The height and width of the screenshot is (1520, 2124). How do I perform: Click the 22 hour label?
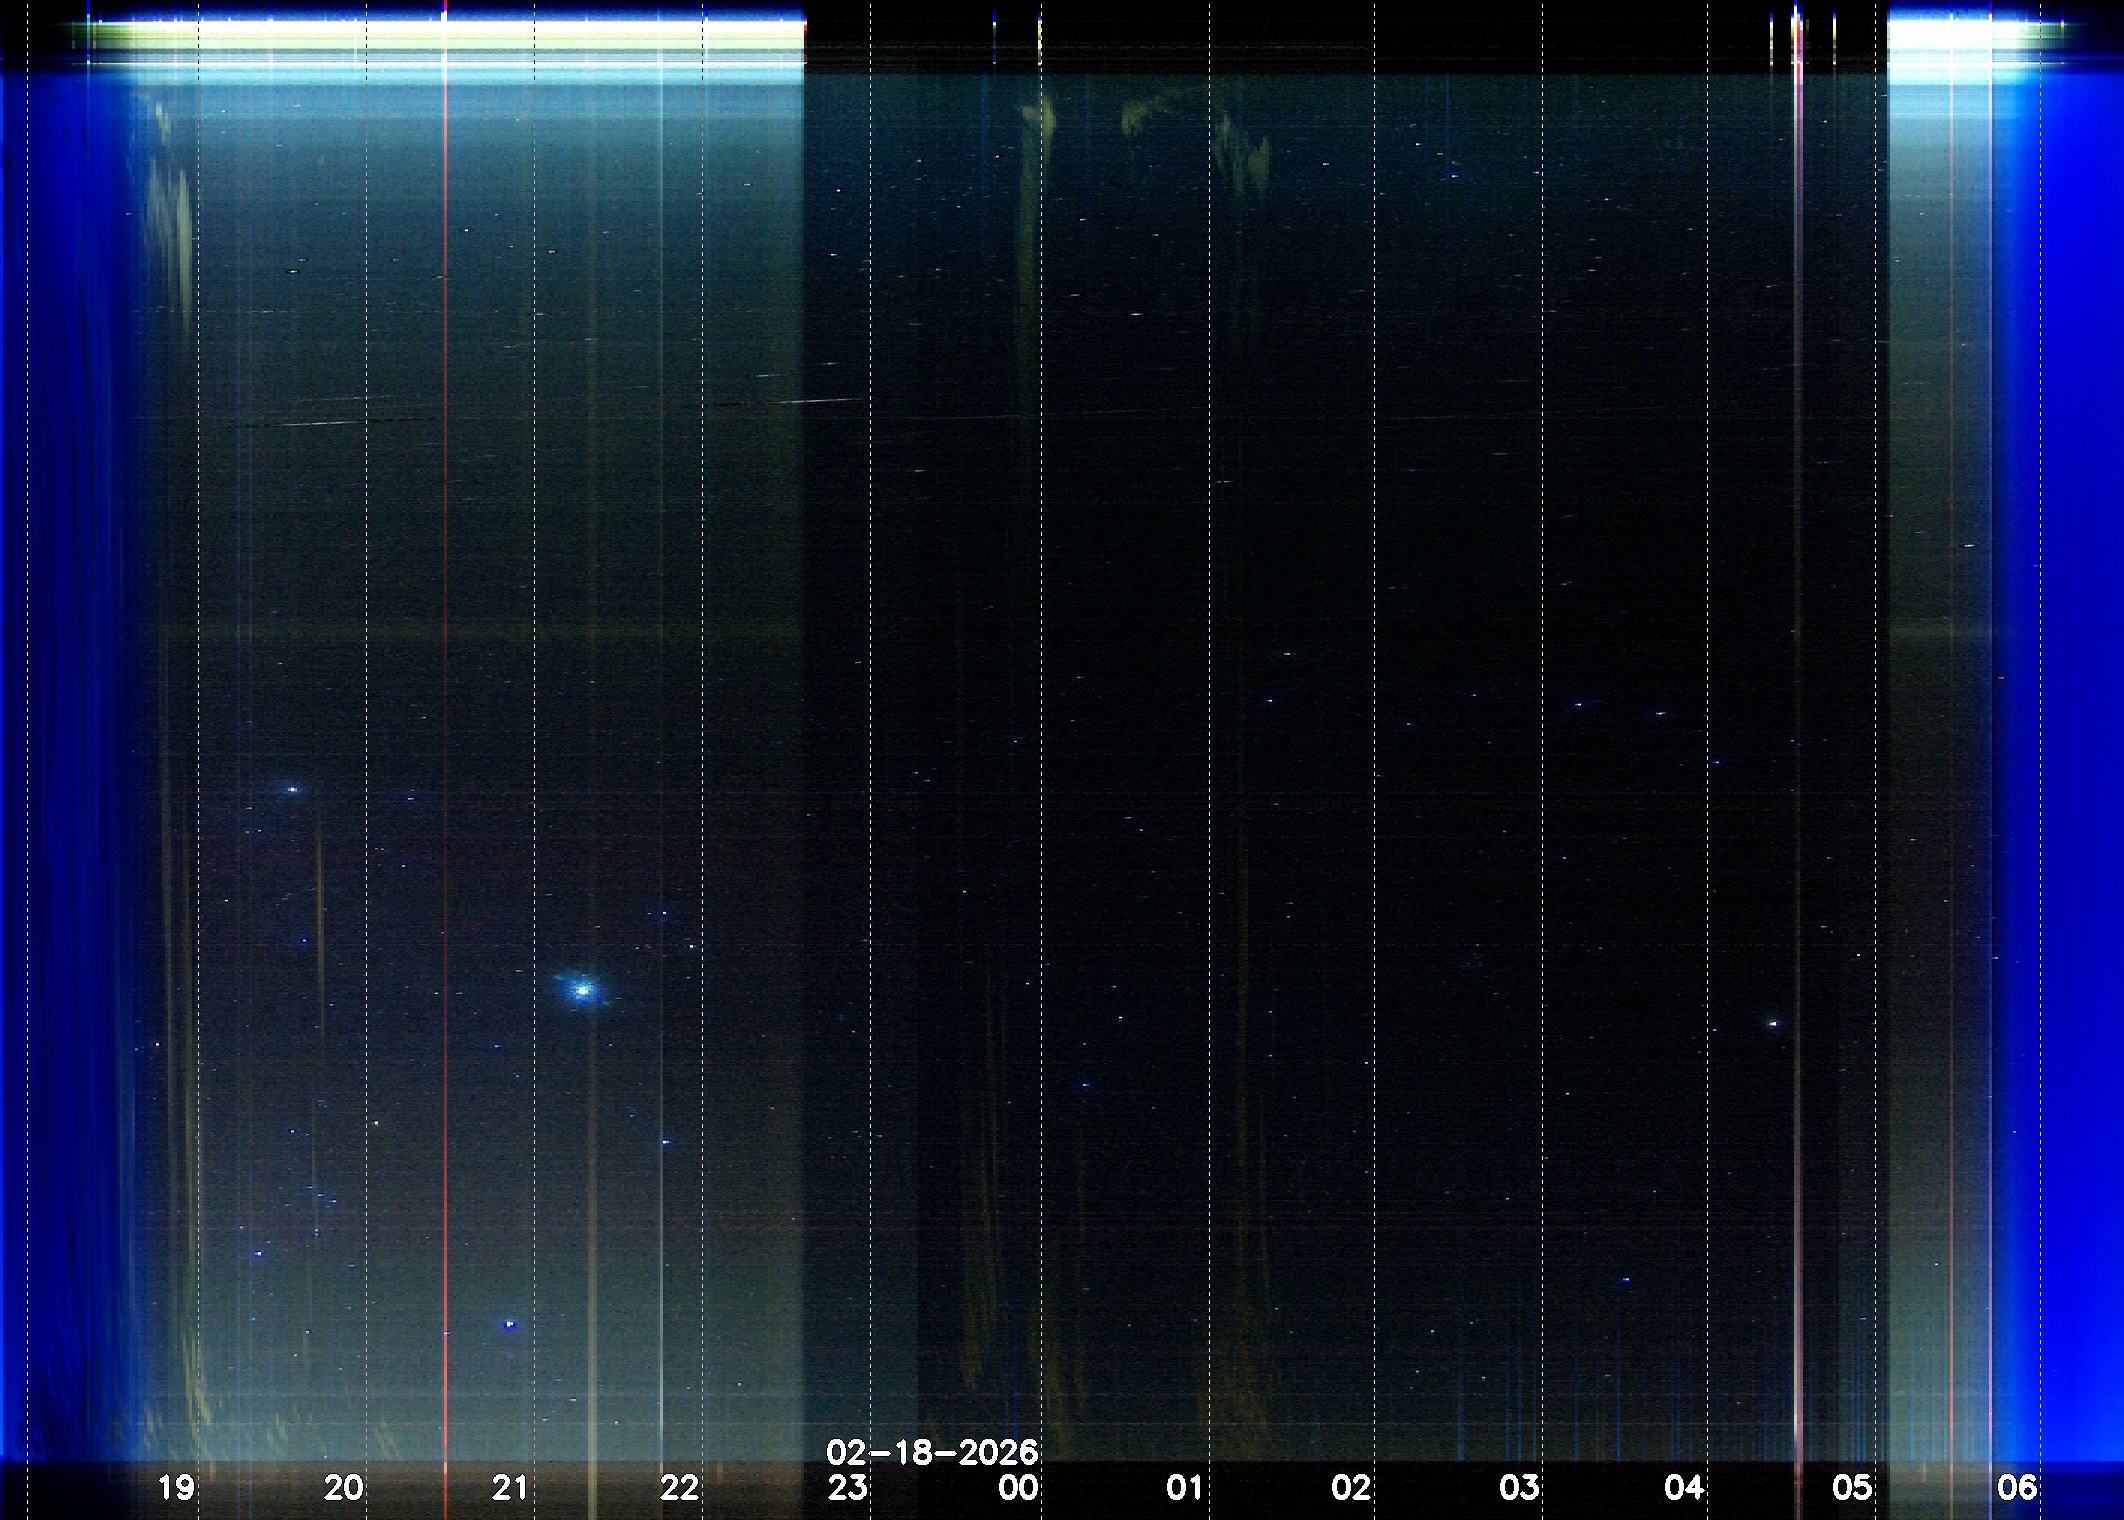[679, 1488]
